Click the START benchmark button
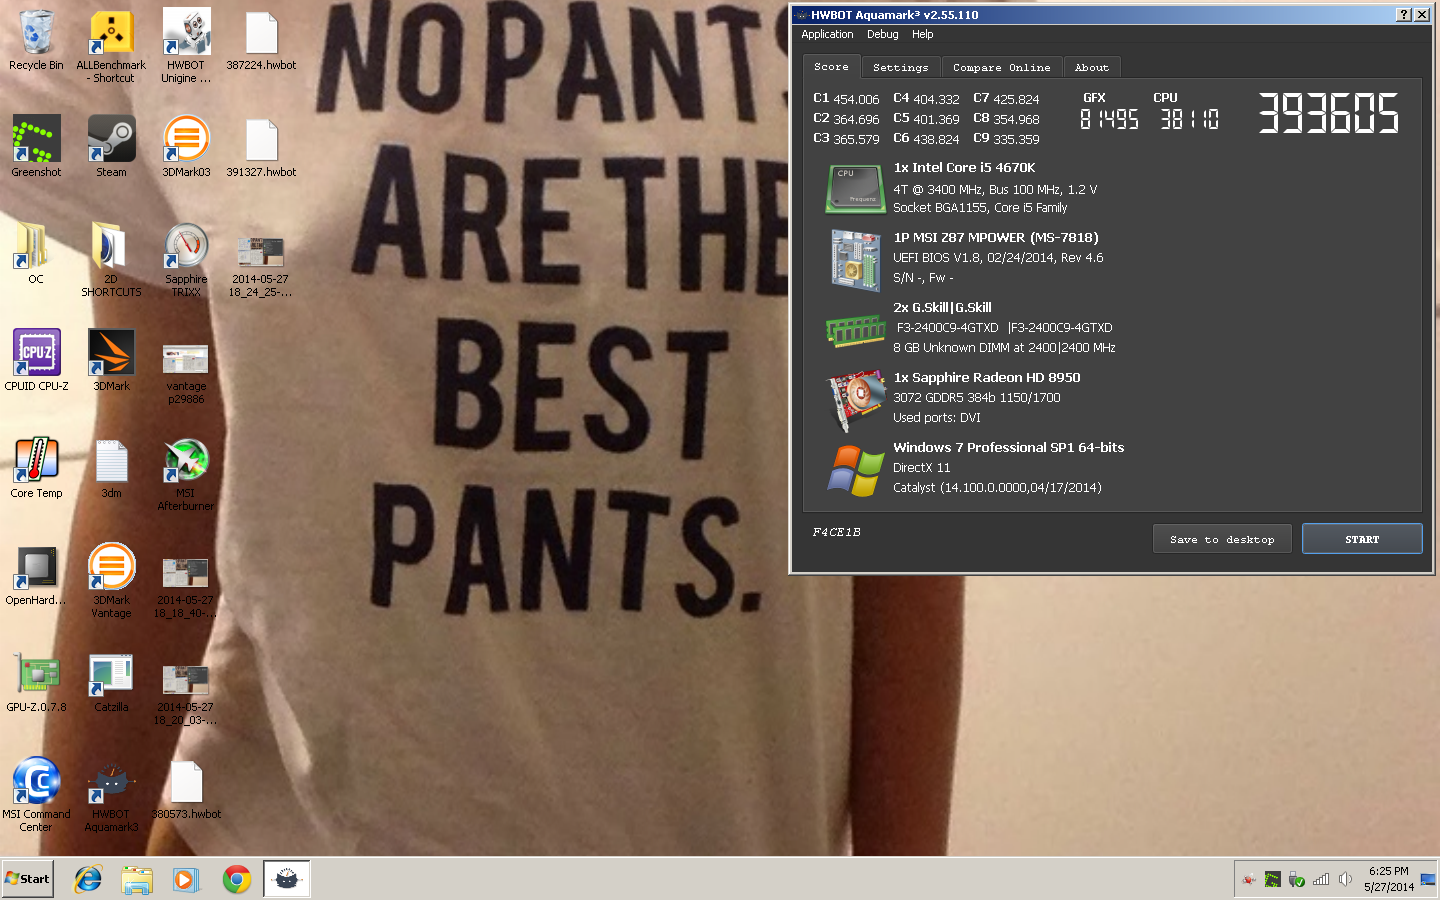This screenshot has height=900, width=1440. pos(1362,539)
